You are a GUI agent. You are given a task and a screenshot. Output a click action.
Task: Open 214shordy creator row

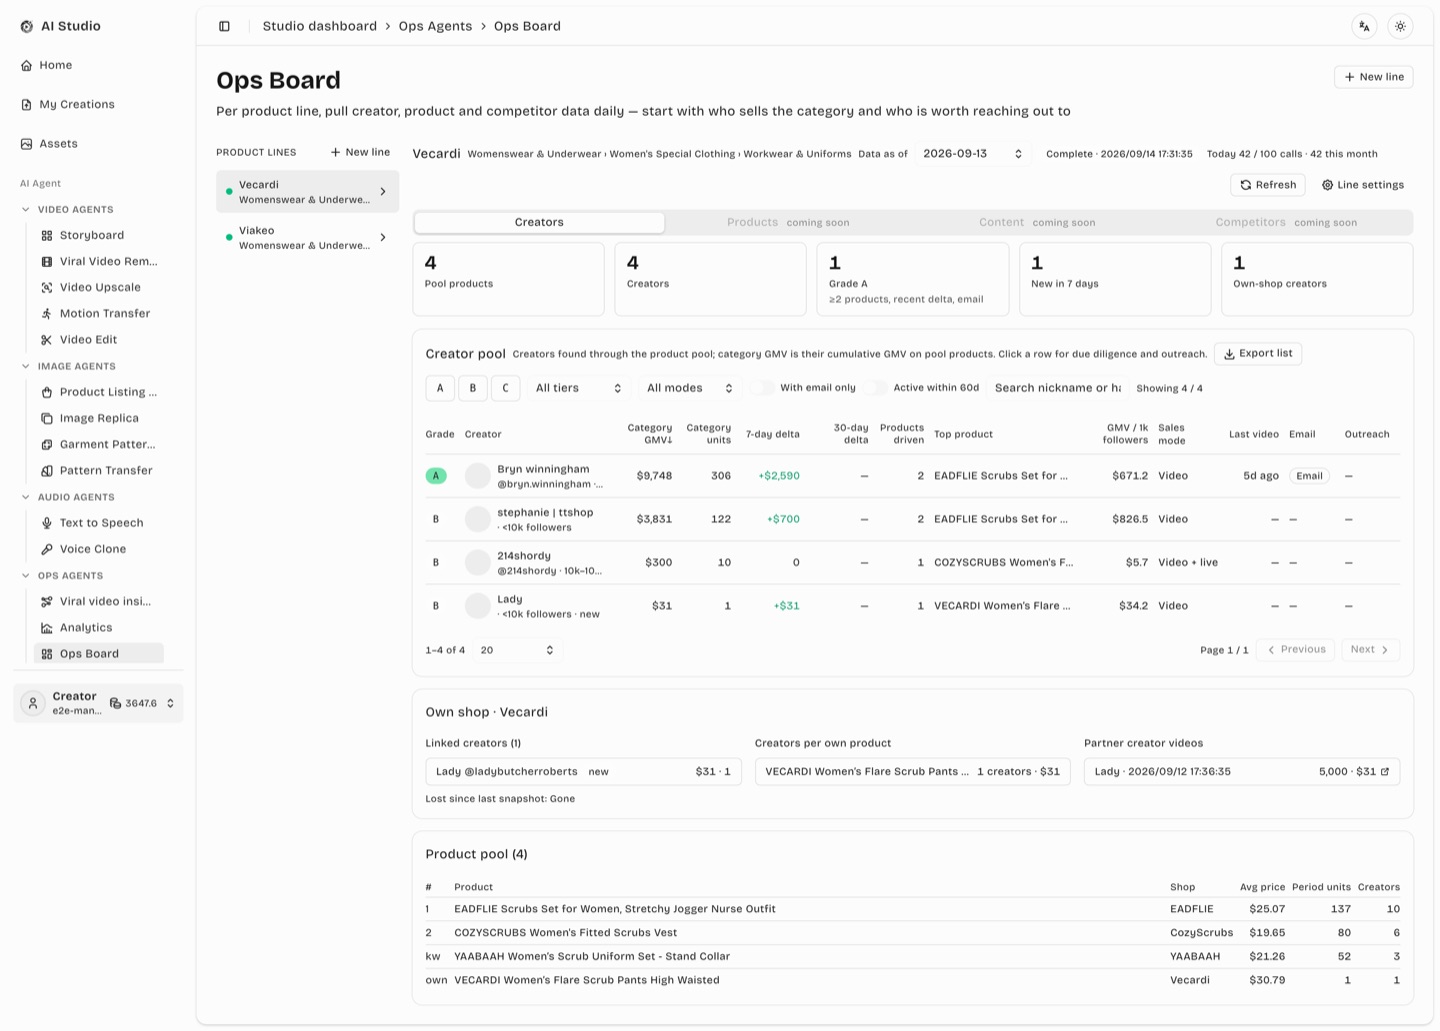912,562
